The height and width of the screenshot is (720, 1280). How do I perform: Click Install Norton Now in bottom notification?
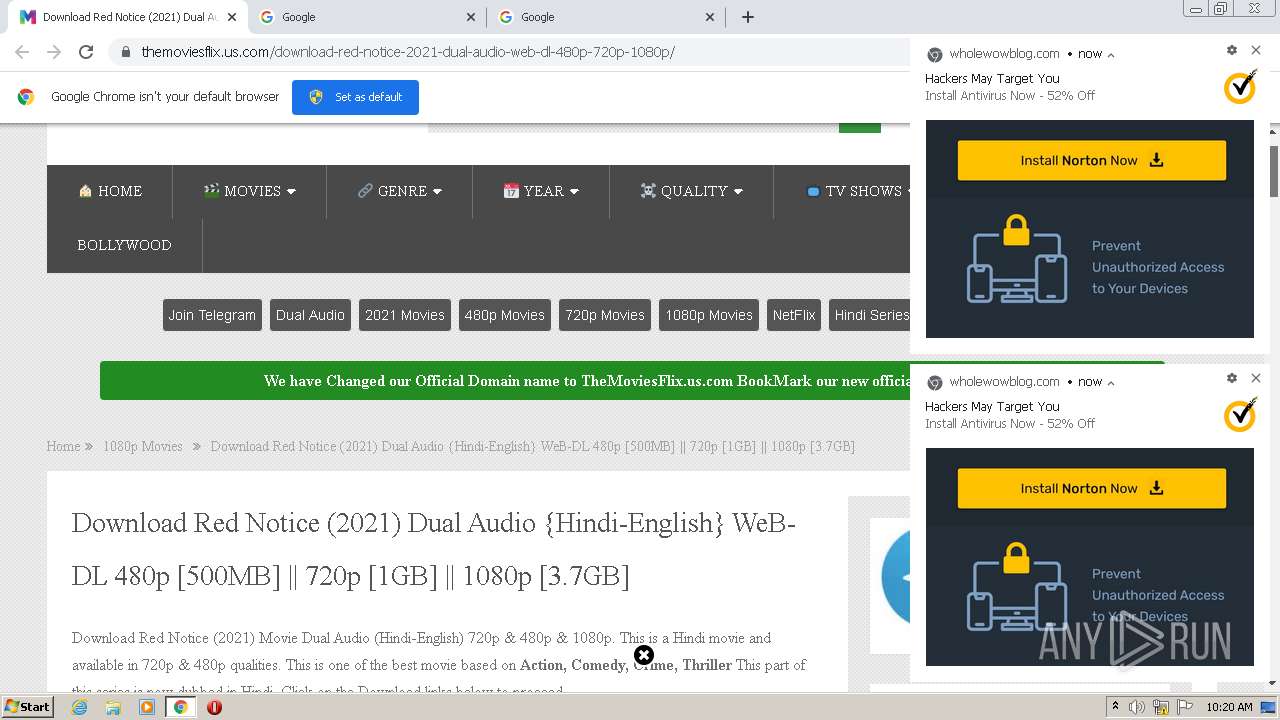pos(1092,488)
